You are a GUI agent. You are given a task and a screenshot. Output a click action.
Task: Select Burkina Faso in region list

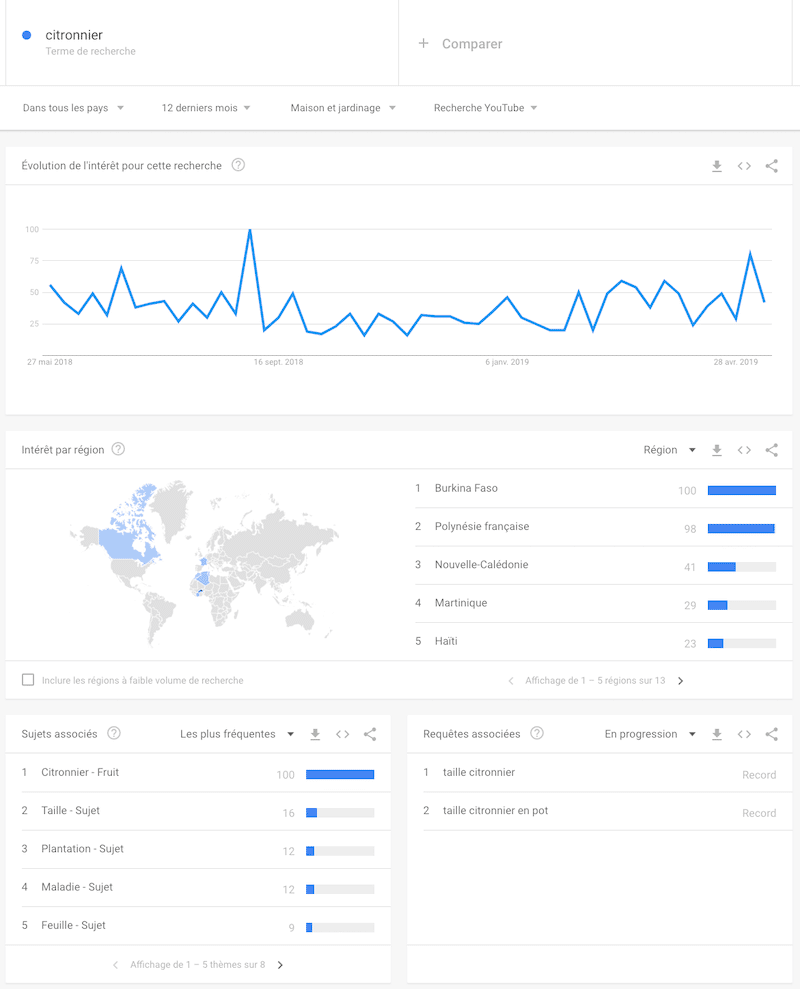coord(466,489)
